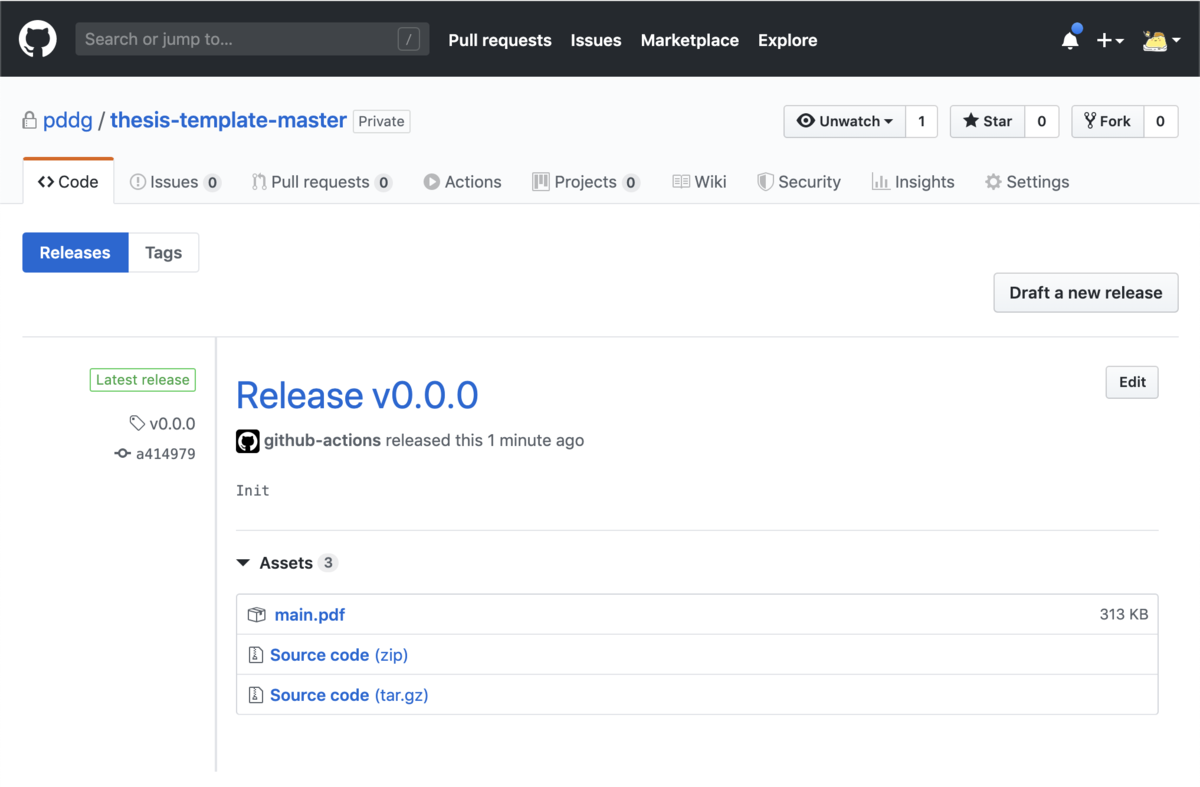Click the Latest release badge
This screenshot has height=787, width=1200.
(142, 380)
